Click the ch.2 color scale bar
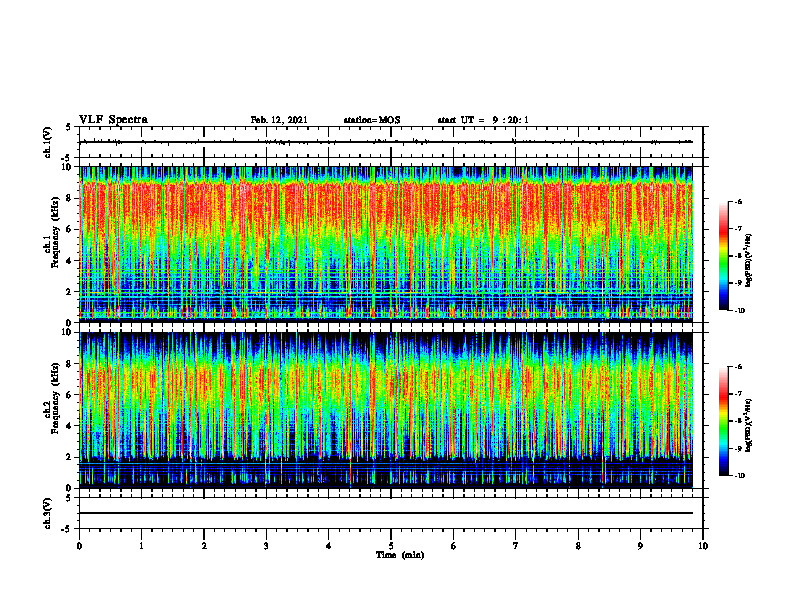 723,421
